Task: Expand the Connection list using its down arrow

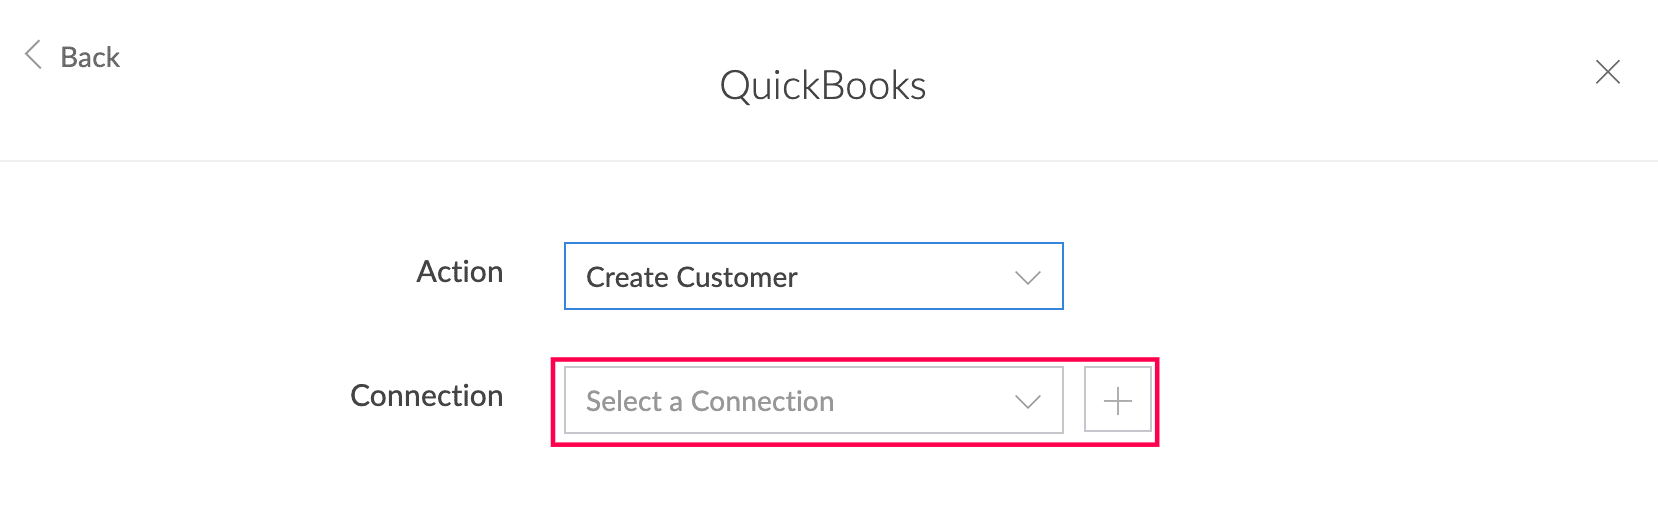Action: tap(1028, 402)
